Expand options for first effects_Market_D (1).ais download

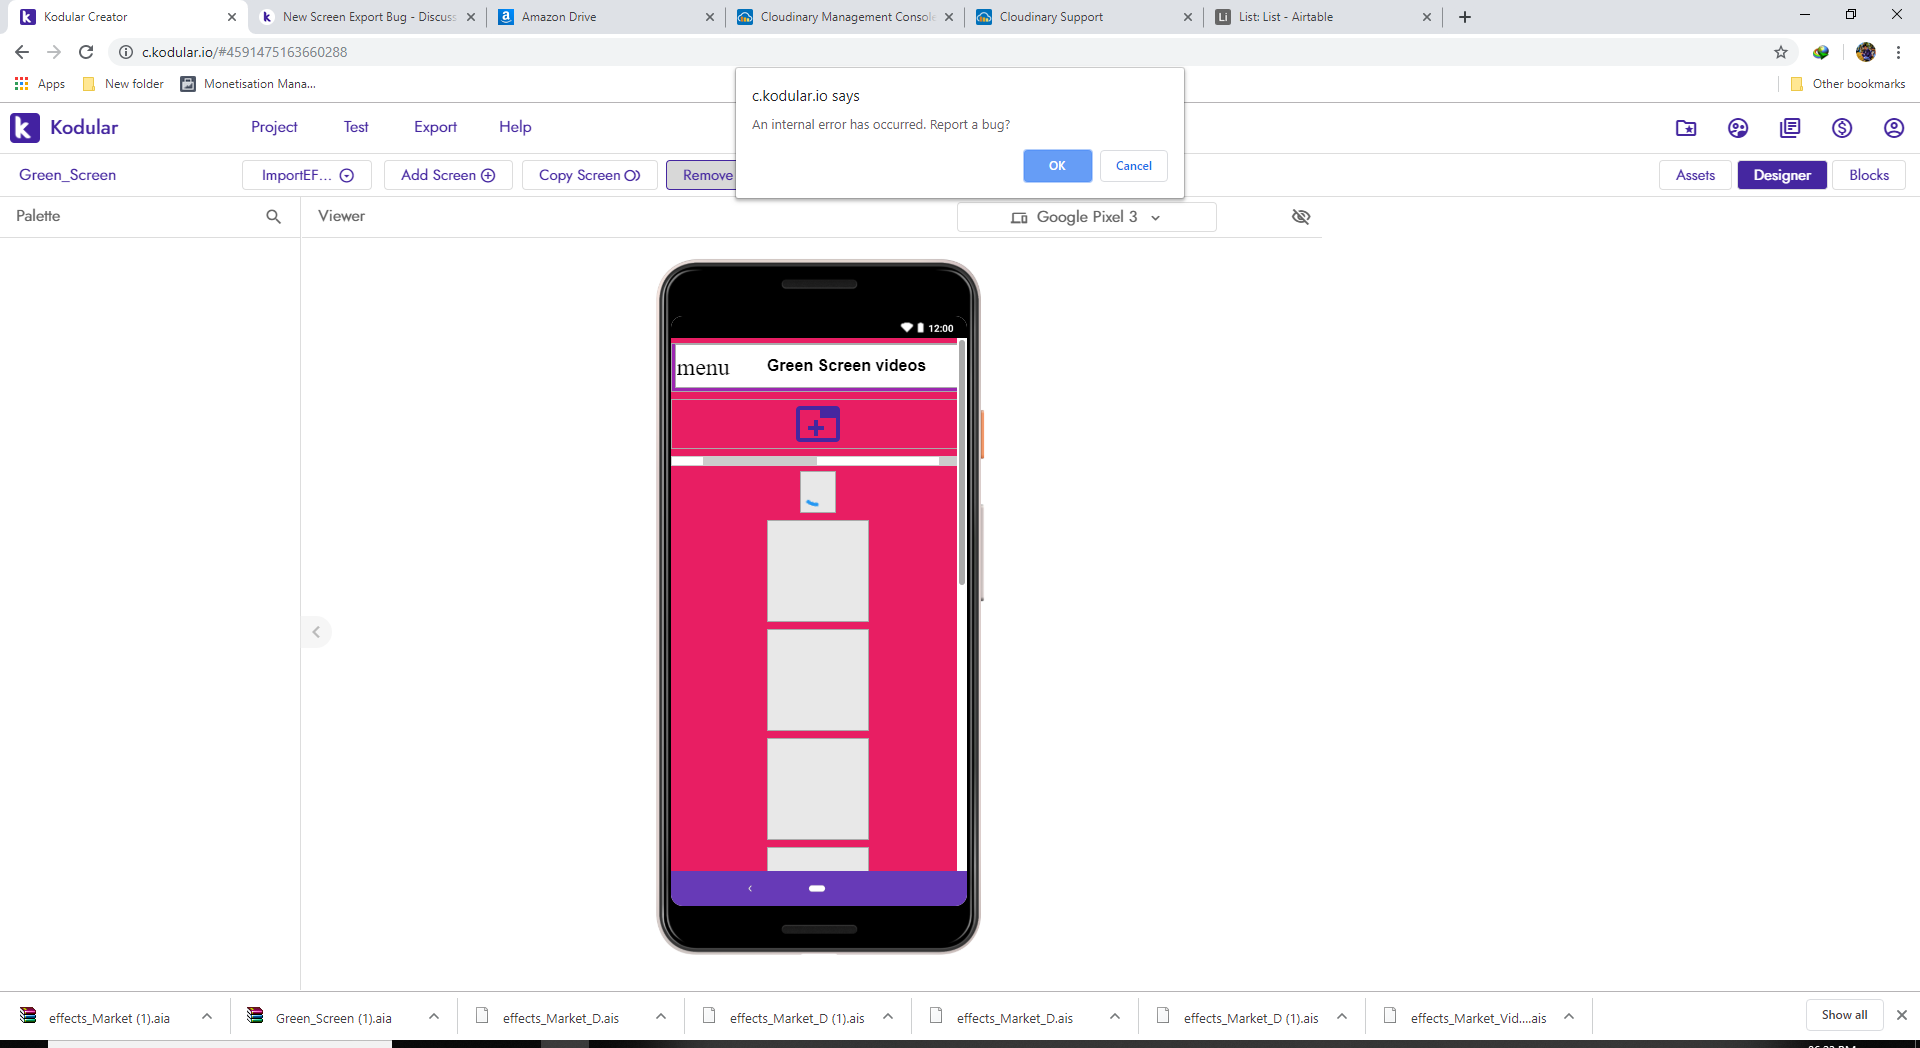888,1017
